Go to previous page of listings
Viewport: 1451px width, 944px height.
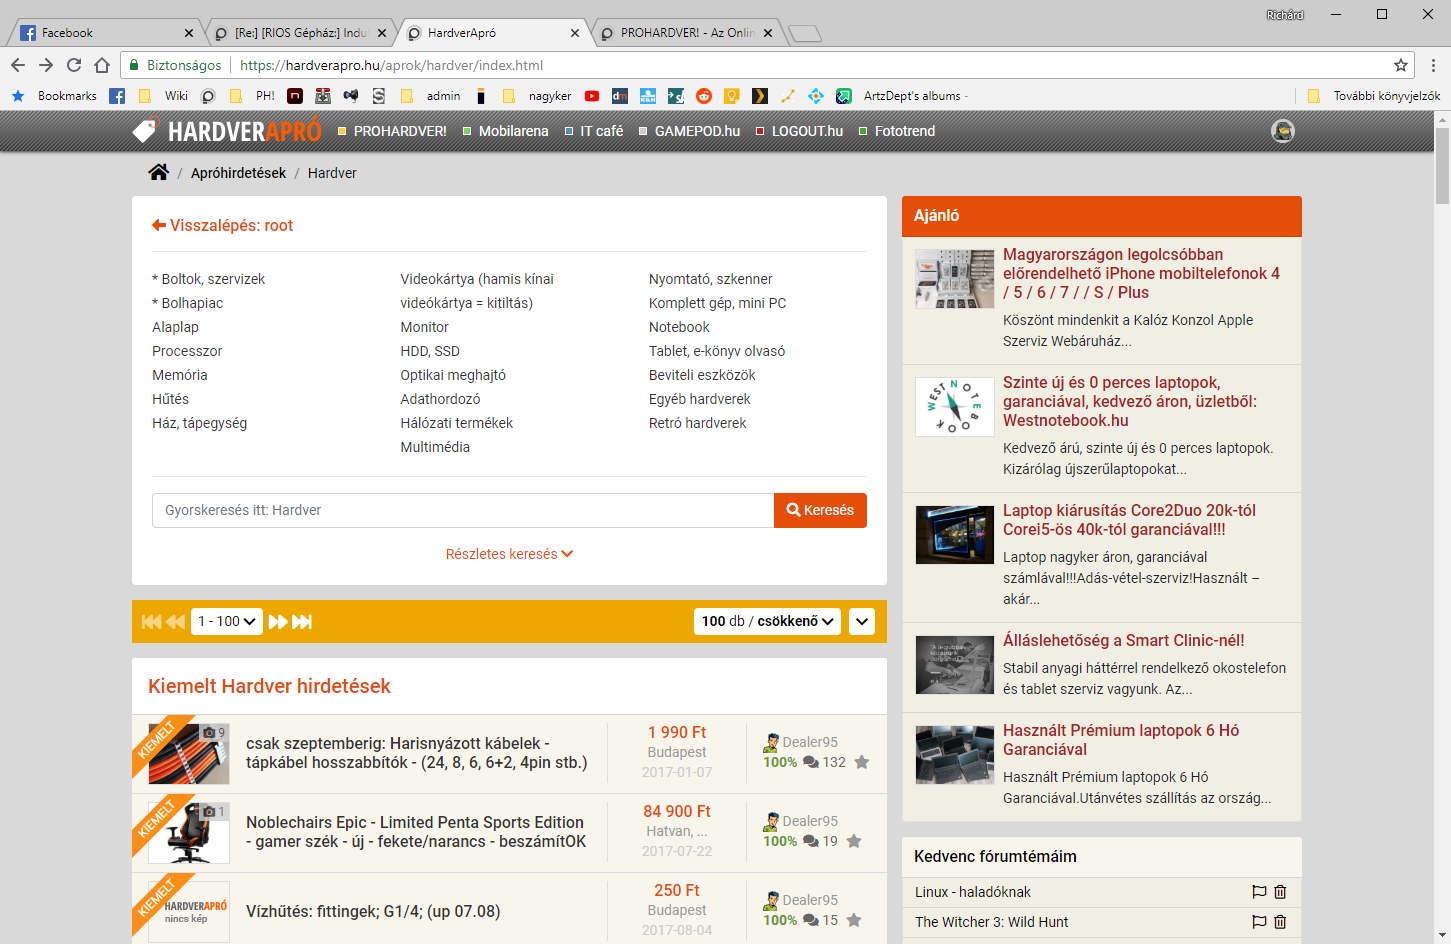[176, 621]
